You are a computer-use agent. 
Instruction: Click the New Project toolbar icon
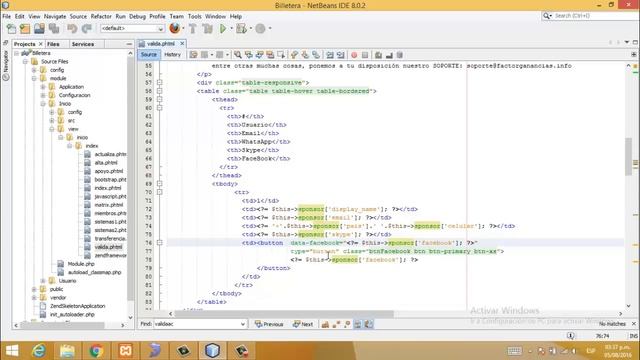tap(25, 29)
